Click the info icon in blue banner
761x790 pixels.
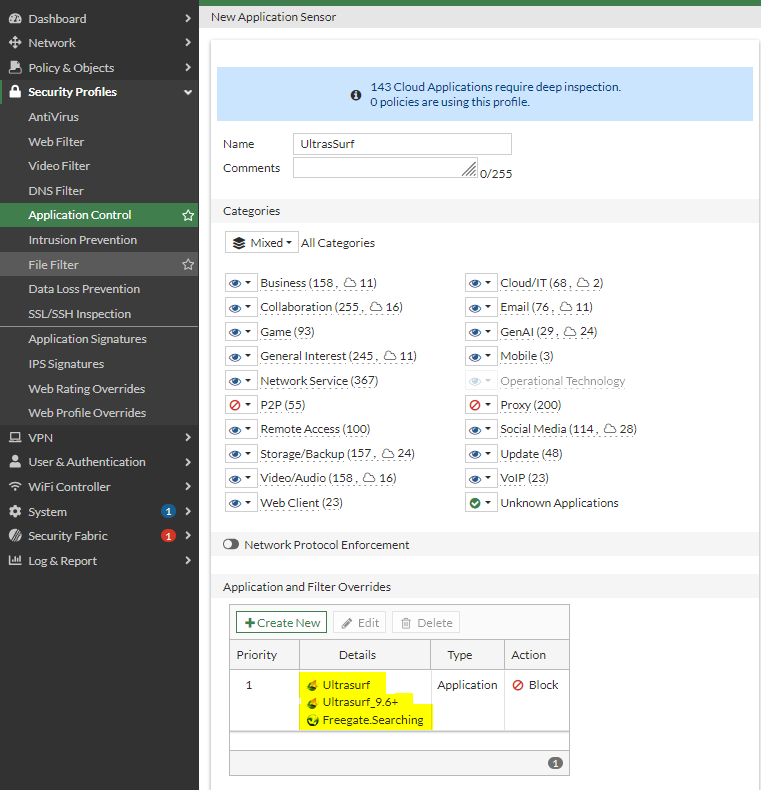tap(356, 95)
